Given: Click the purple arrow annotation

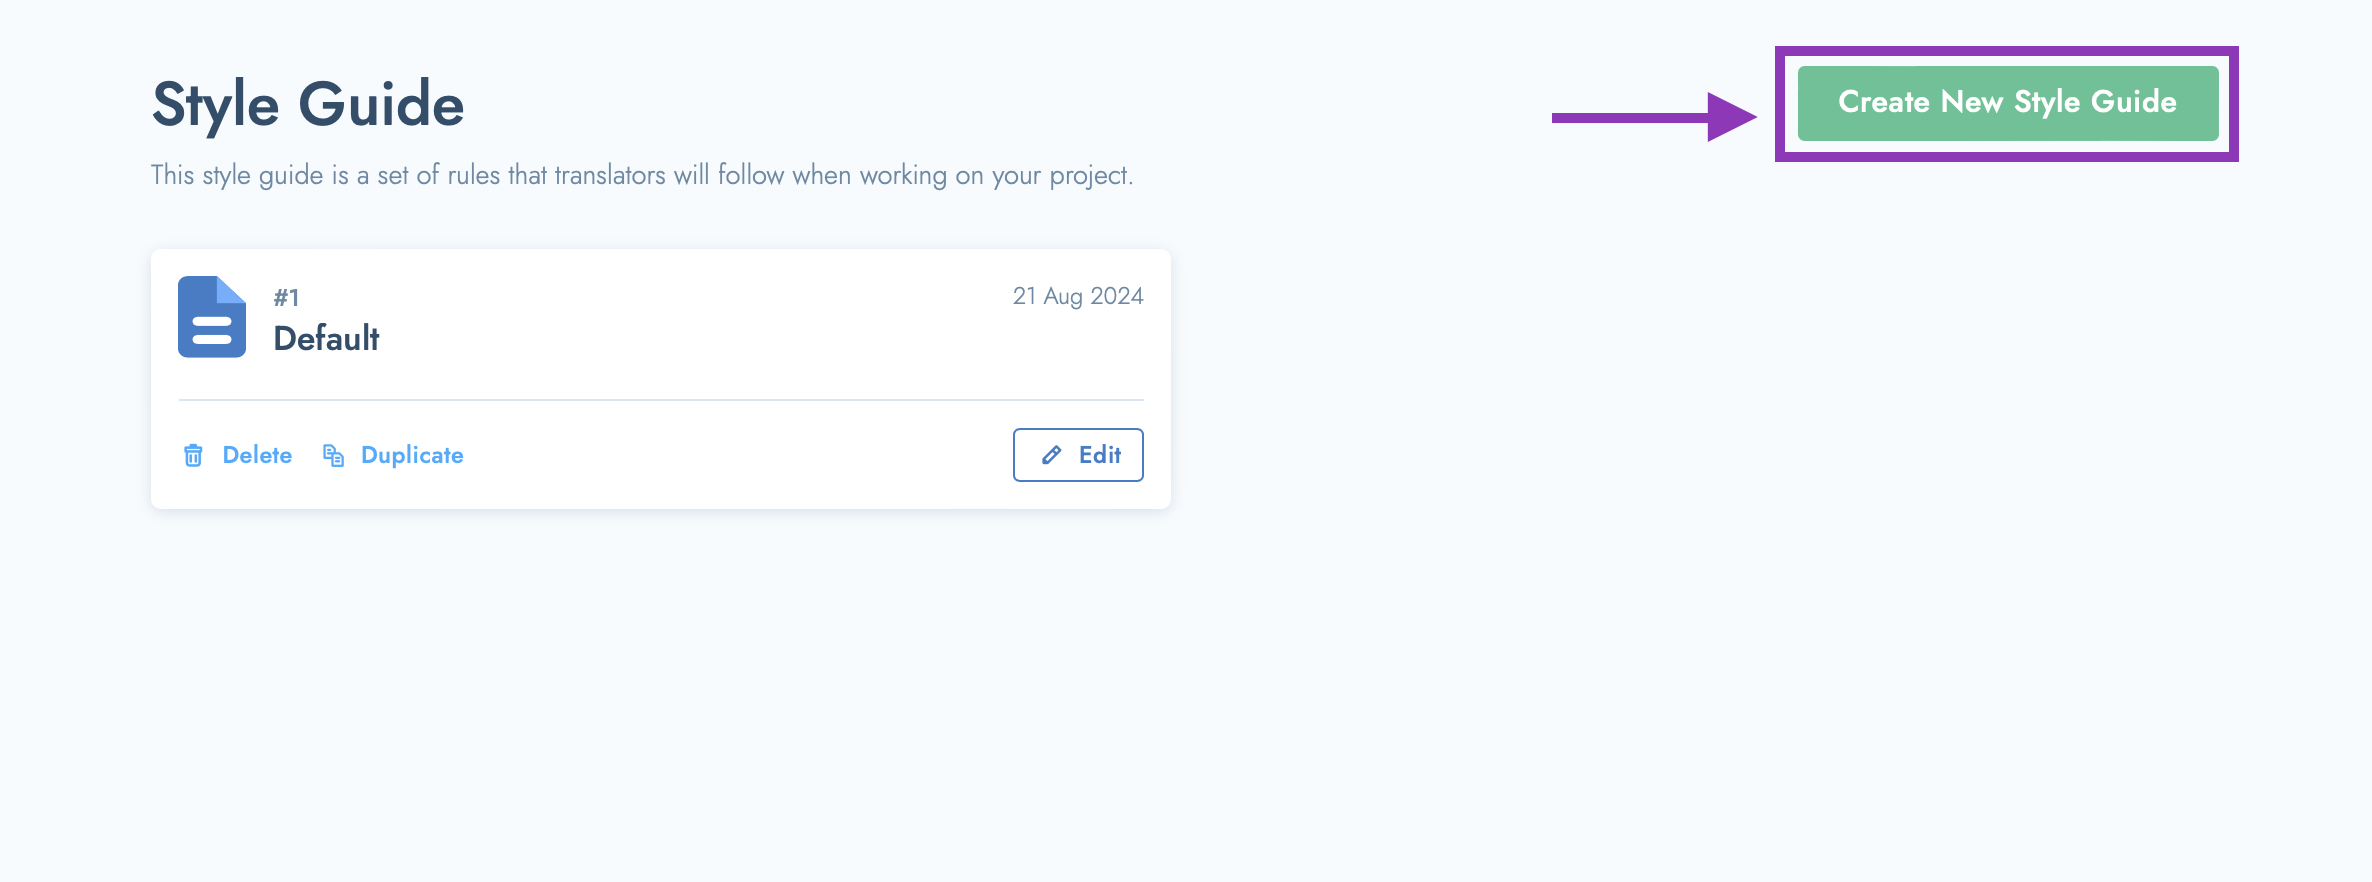Looking at the screenshot, I should pos(1654,117).
